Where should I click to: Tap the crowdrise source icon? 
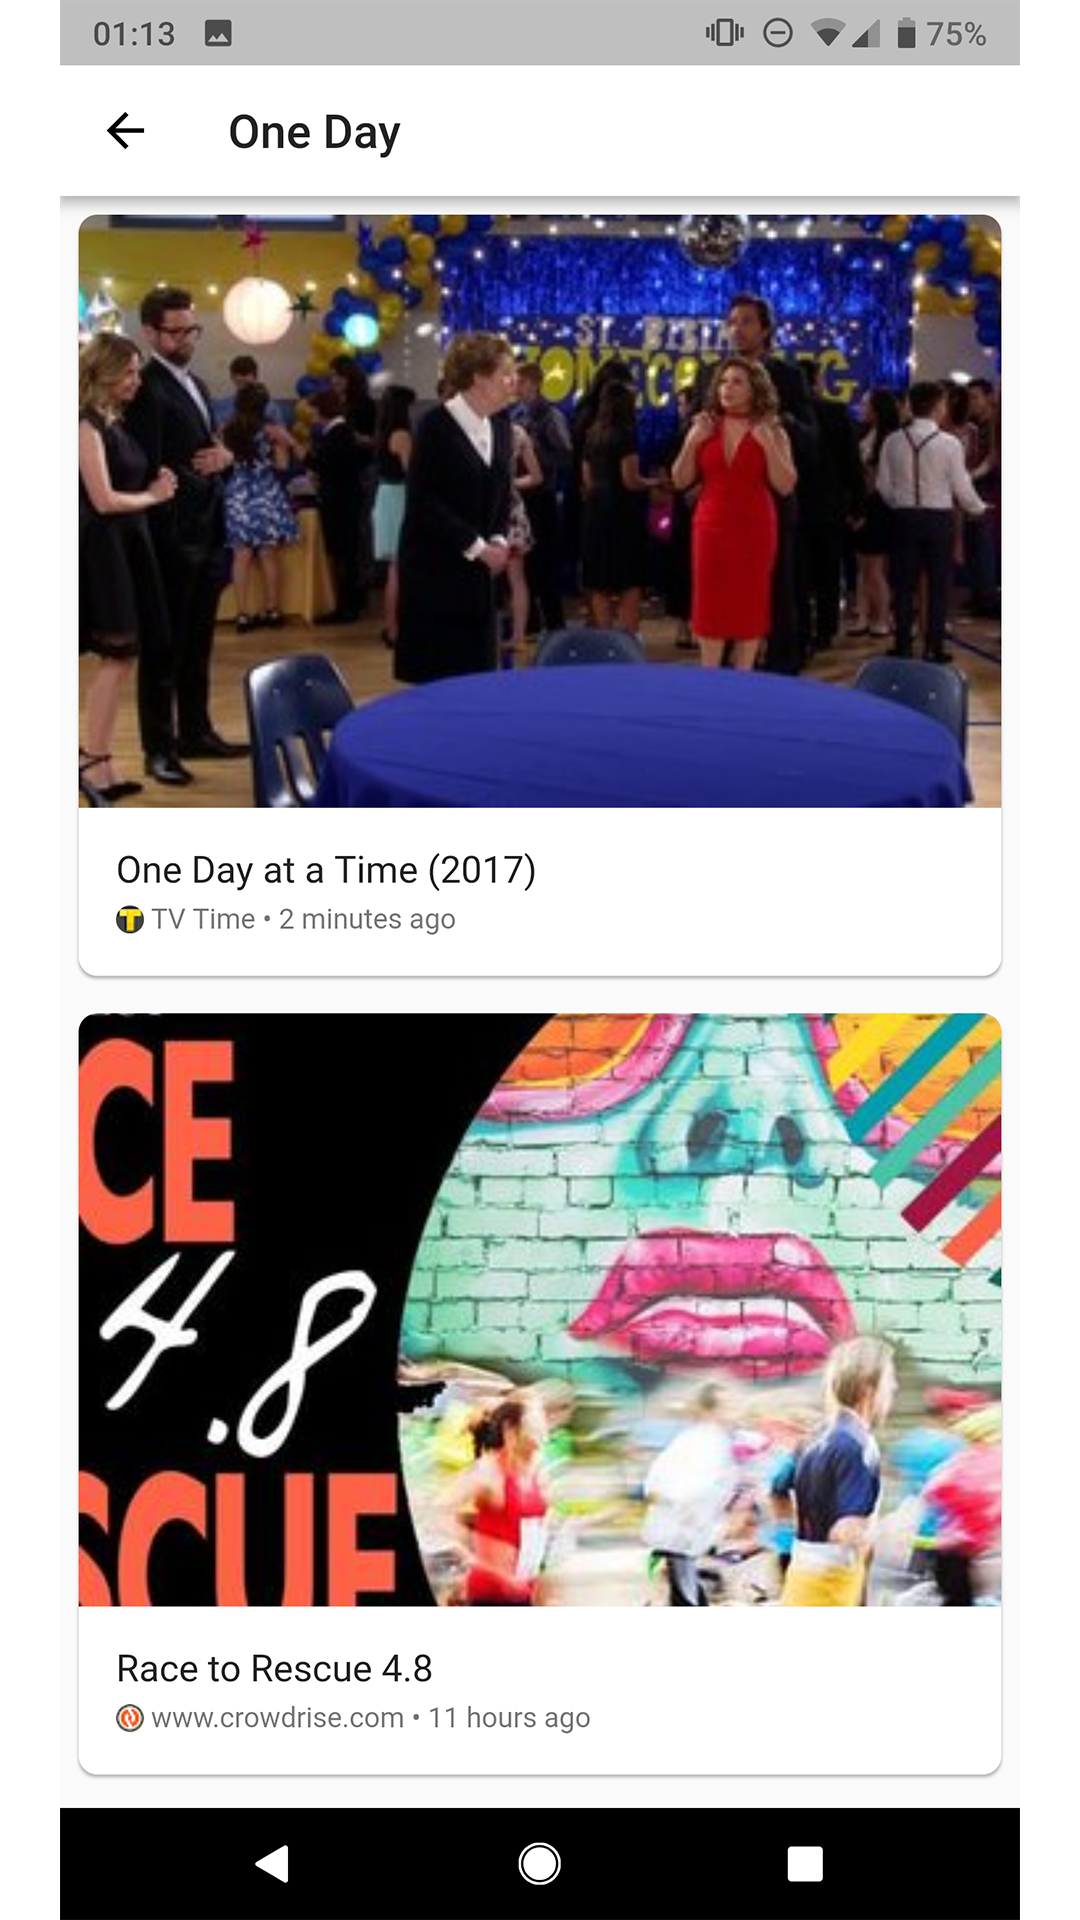click(130, 1718)
